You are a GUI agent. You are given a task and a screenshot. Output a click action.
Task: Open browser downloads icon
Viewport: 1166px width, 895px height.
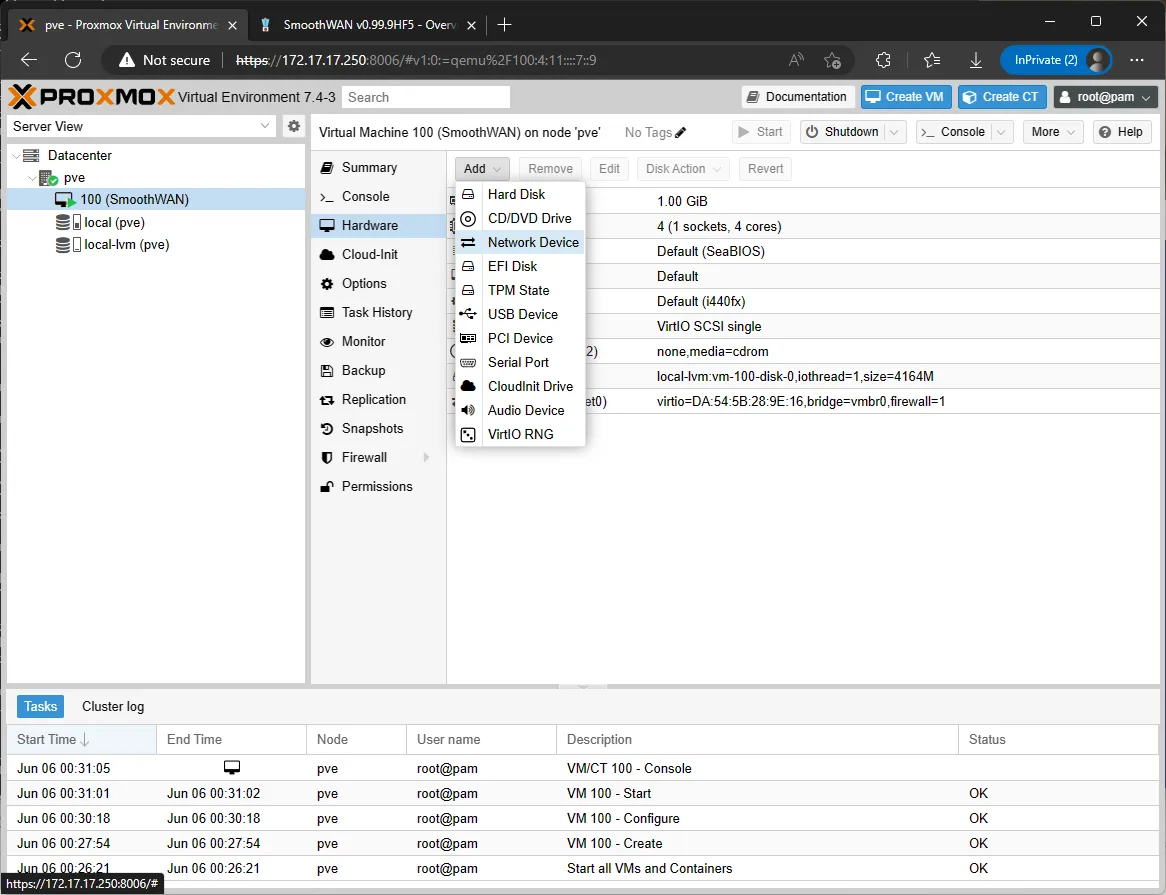[976, 60]
